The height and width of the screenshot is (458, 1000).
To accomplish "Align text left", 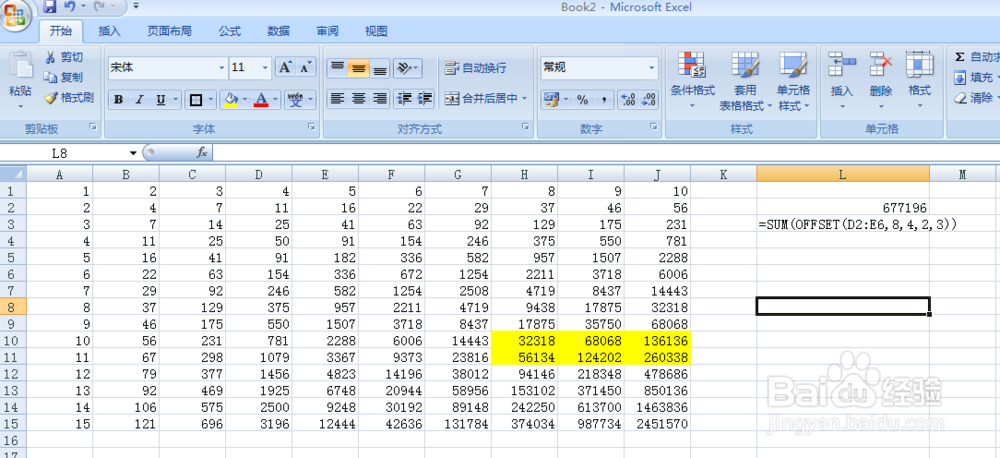I will 337,98.
